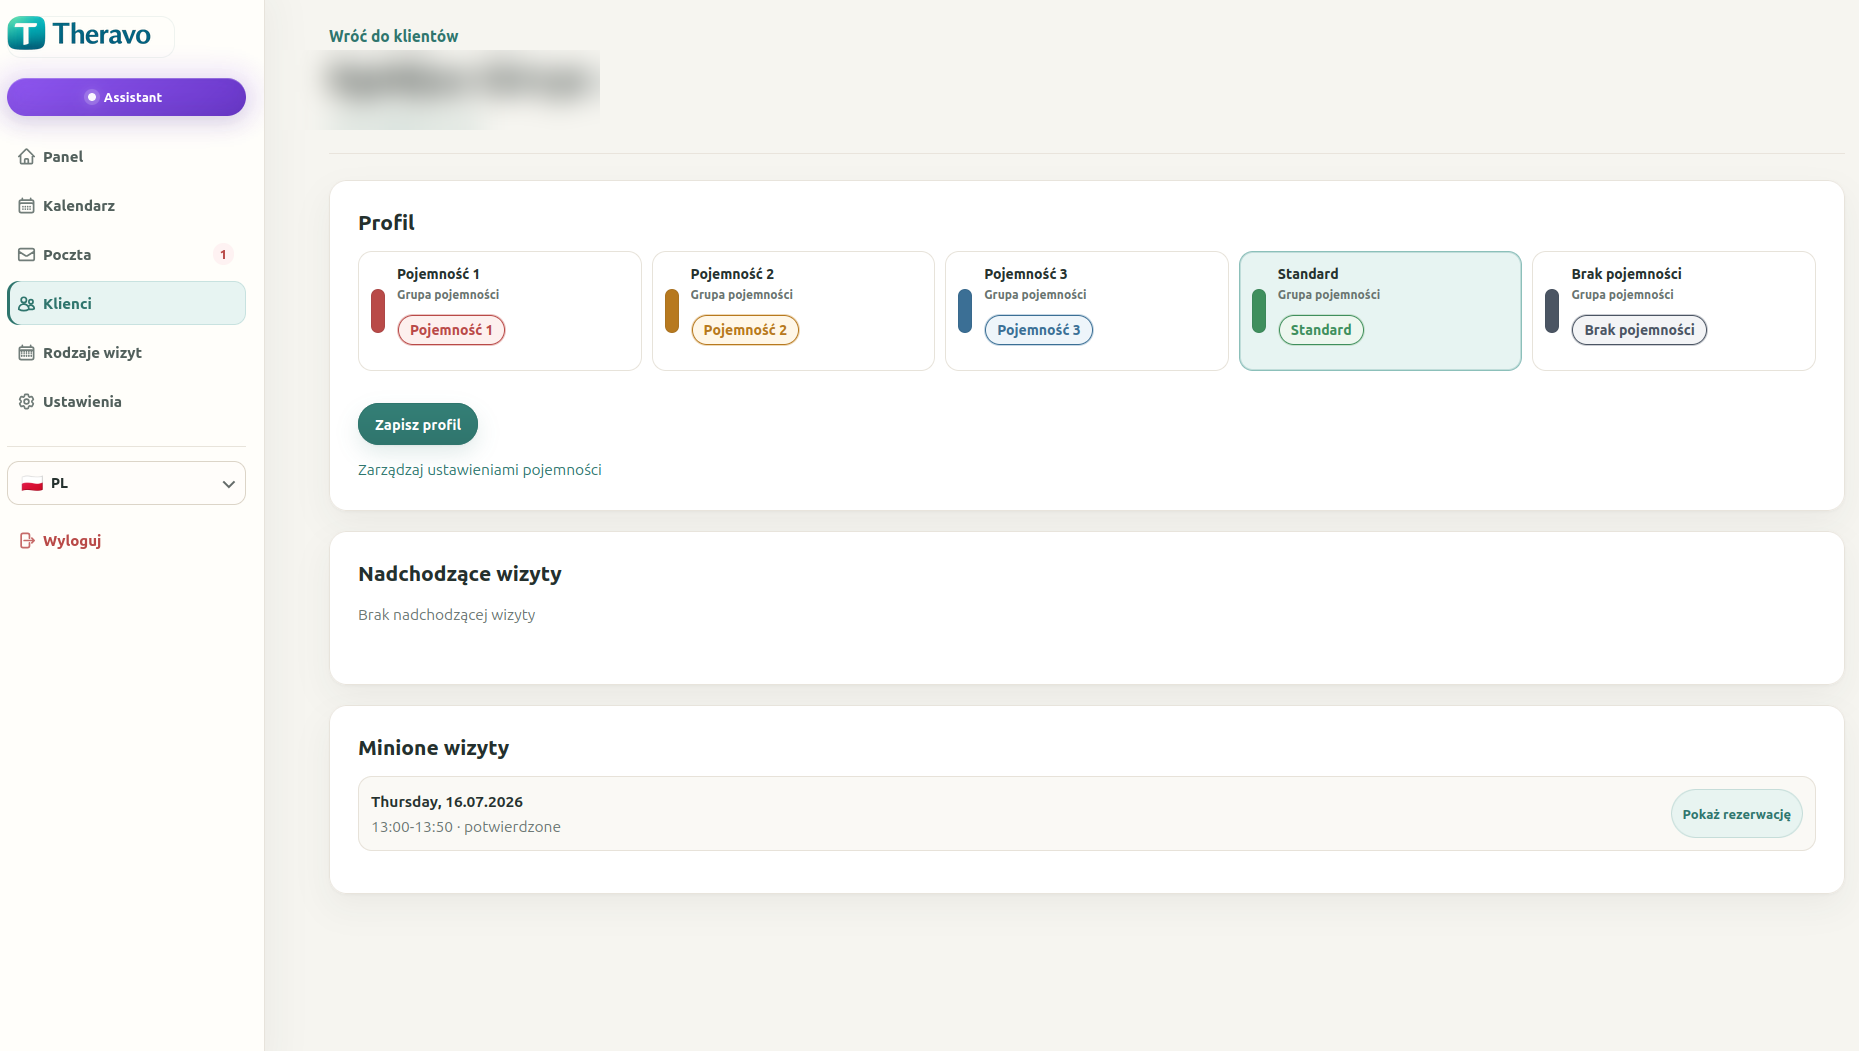
Task: Select the Pojemność 1 profile card
Action: tap(500, 311)
